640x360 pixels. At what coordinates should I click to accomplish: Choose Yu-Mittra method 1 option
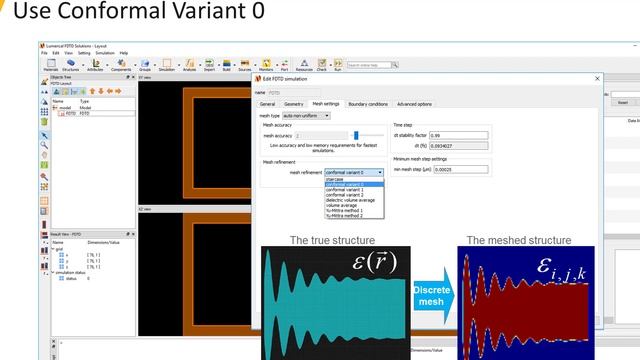tap(354, 211)
